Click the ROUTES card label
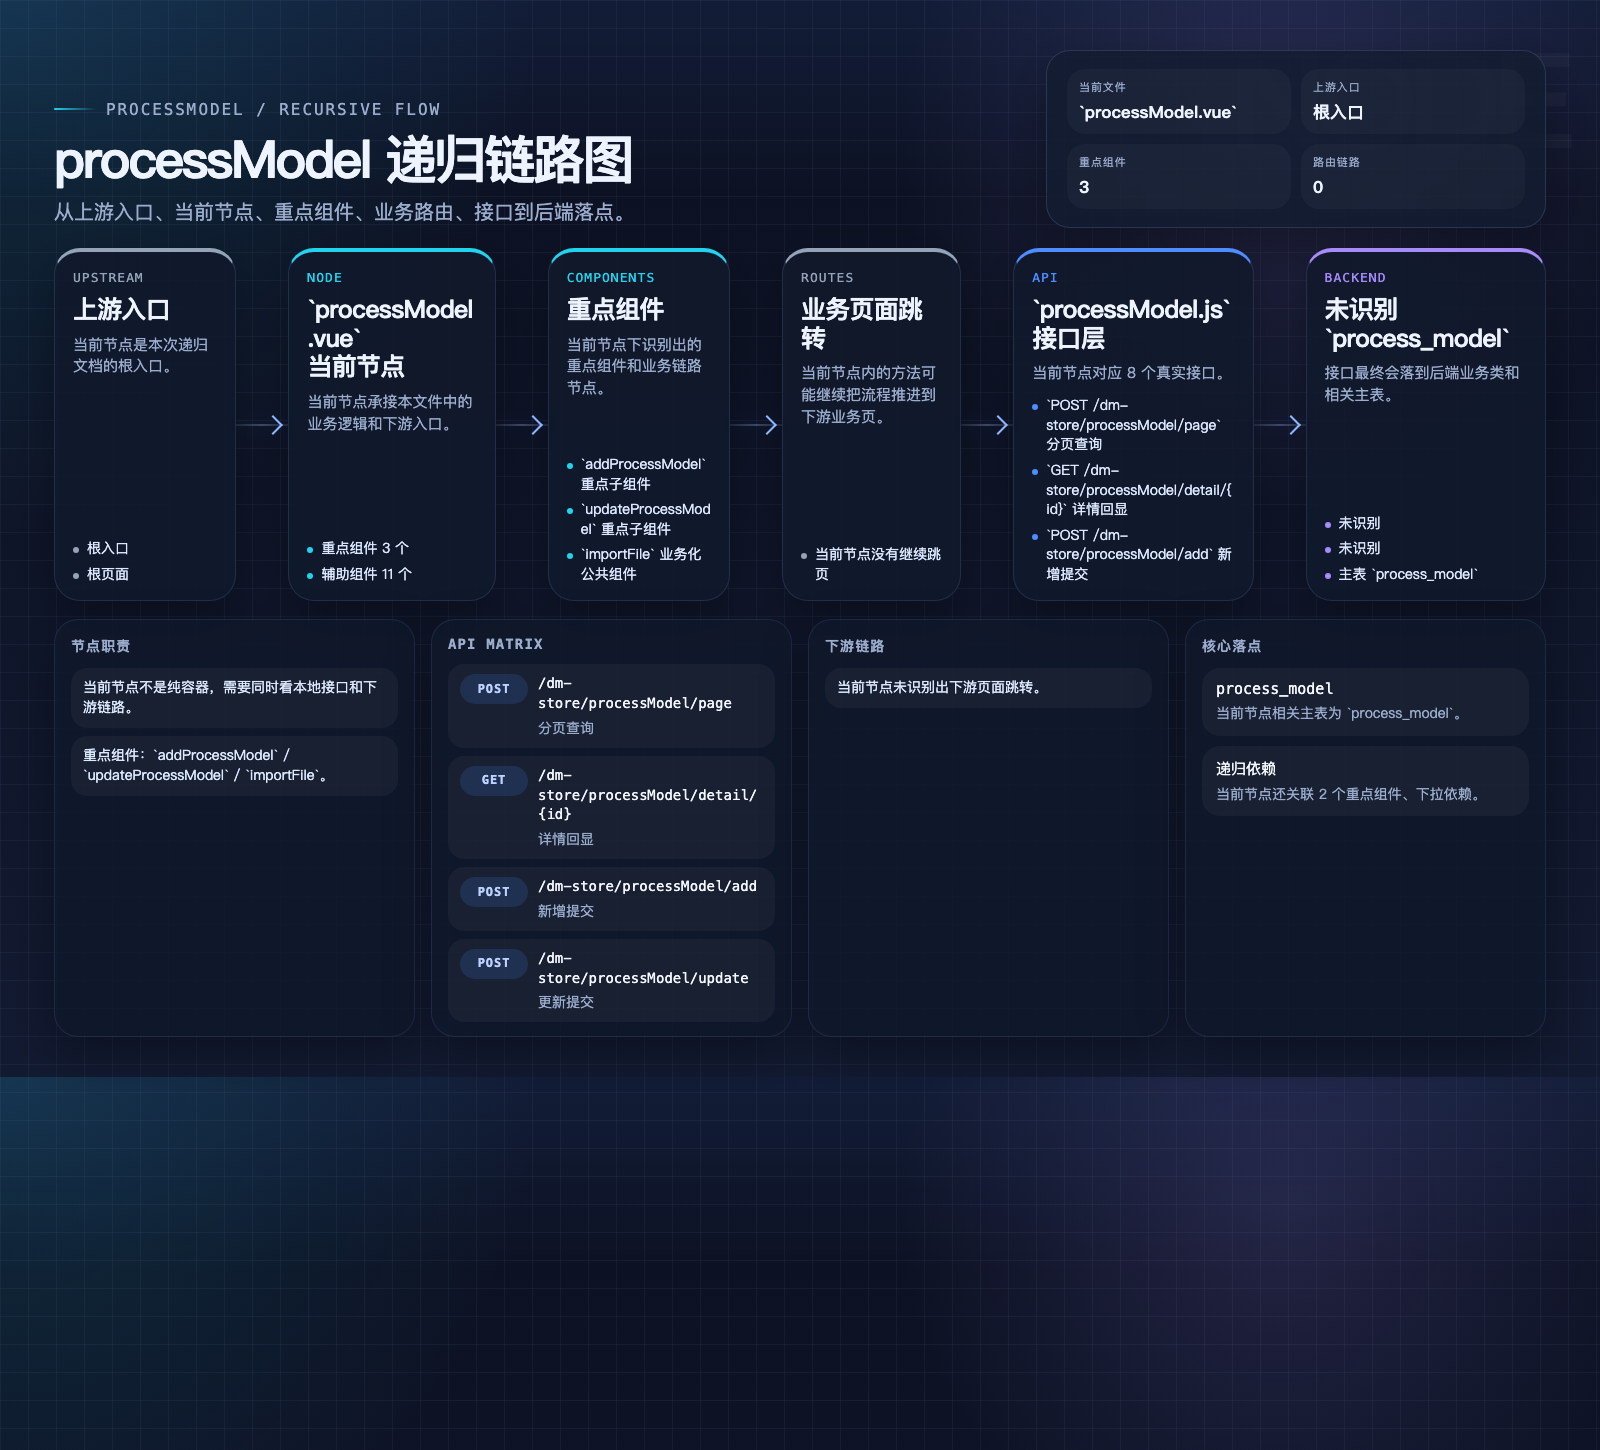Screen dimensions: 1600x1450 [827, 278]
